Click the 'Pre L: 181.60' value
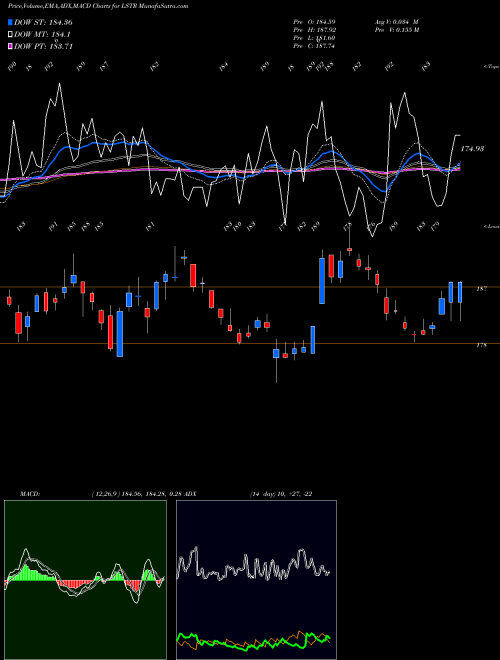The width and height of the screenshot is (500, 660). pos(314,38)
